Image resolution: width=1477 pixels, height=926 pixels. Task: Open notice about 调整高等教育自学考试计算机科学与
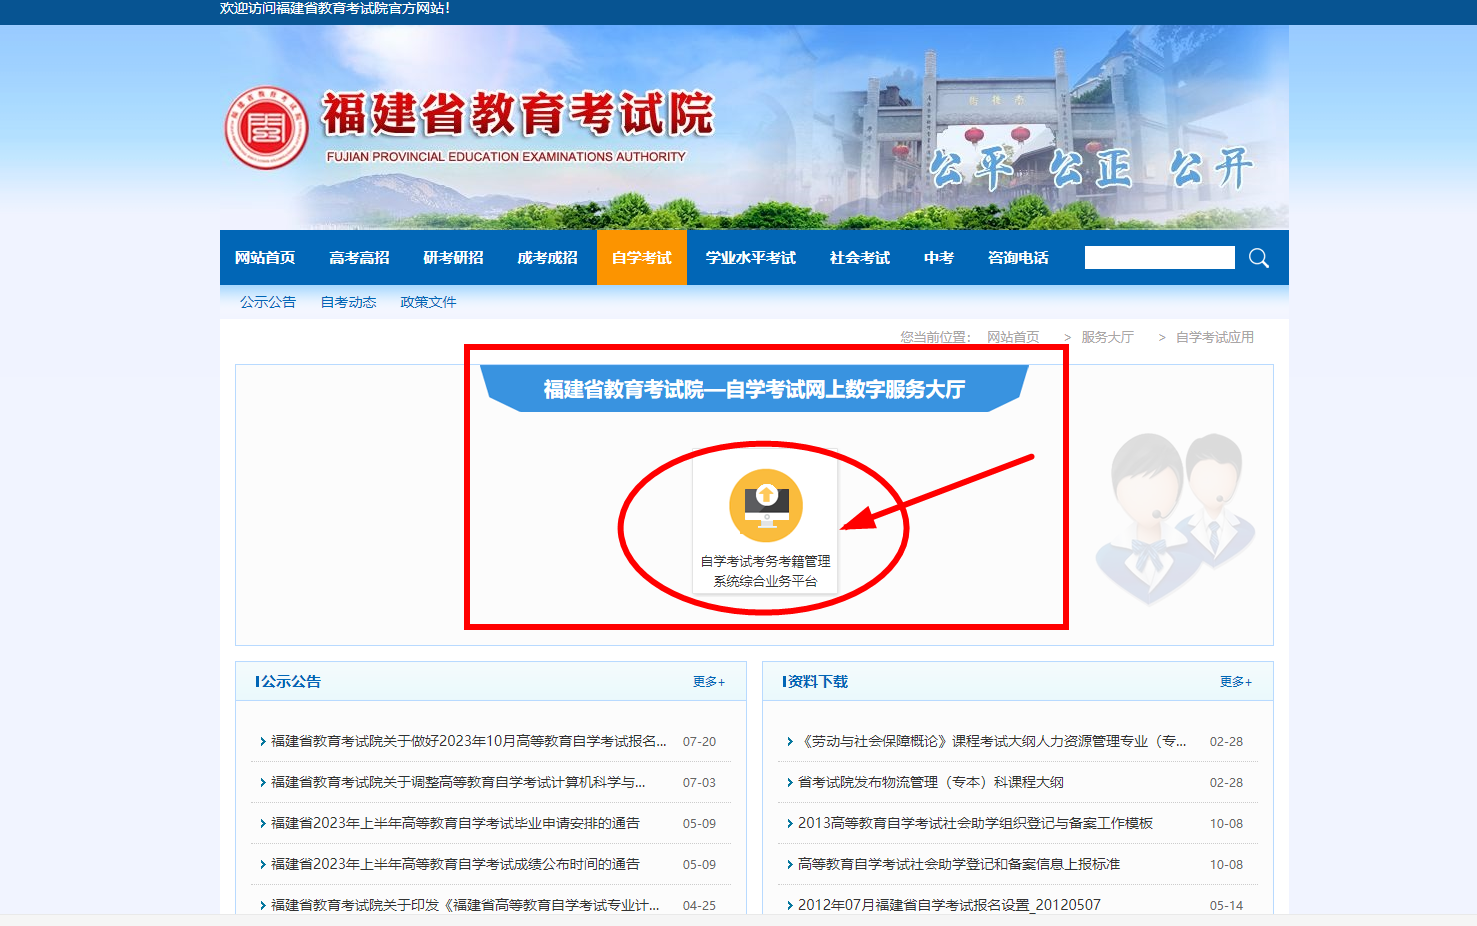point(458,782)
